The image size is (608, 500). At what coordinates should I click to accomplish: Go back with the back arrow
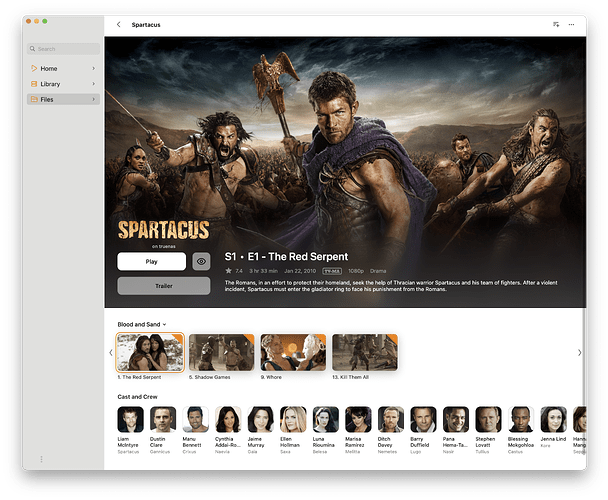point(119,24)
